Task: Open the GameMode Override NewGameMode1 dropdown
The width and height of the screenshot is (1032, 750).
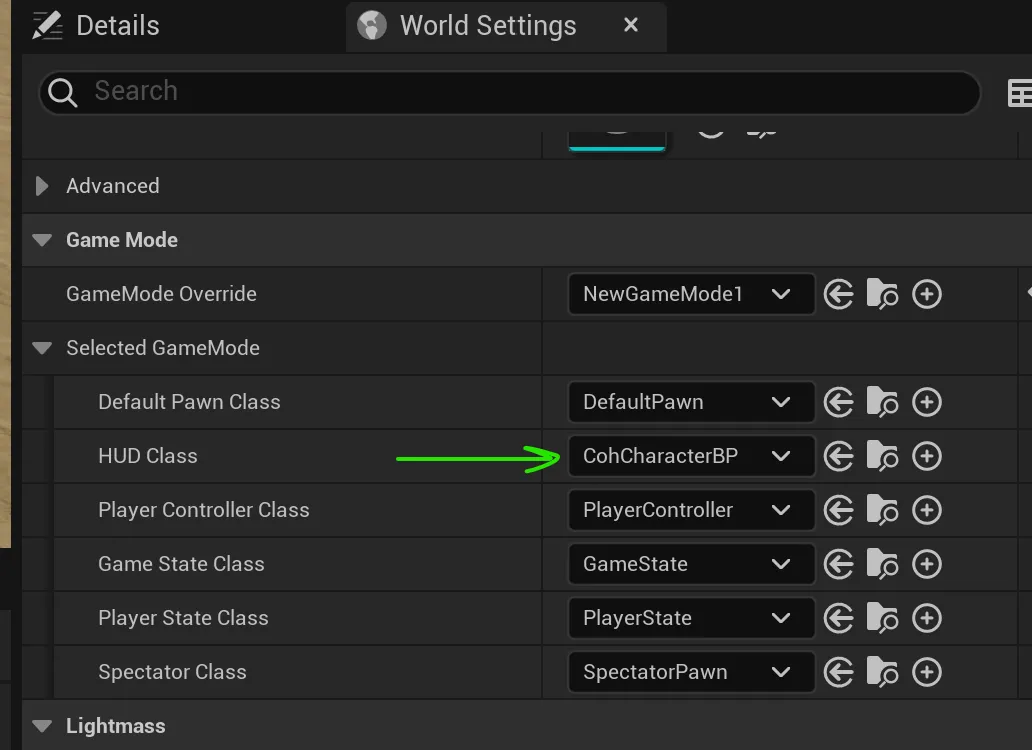Action: pyautogui.click(x=691, y=294)
